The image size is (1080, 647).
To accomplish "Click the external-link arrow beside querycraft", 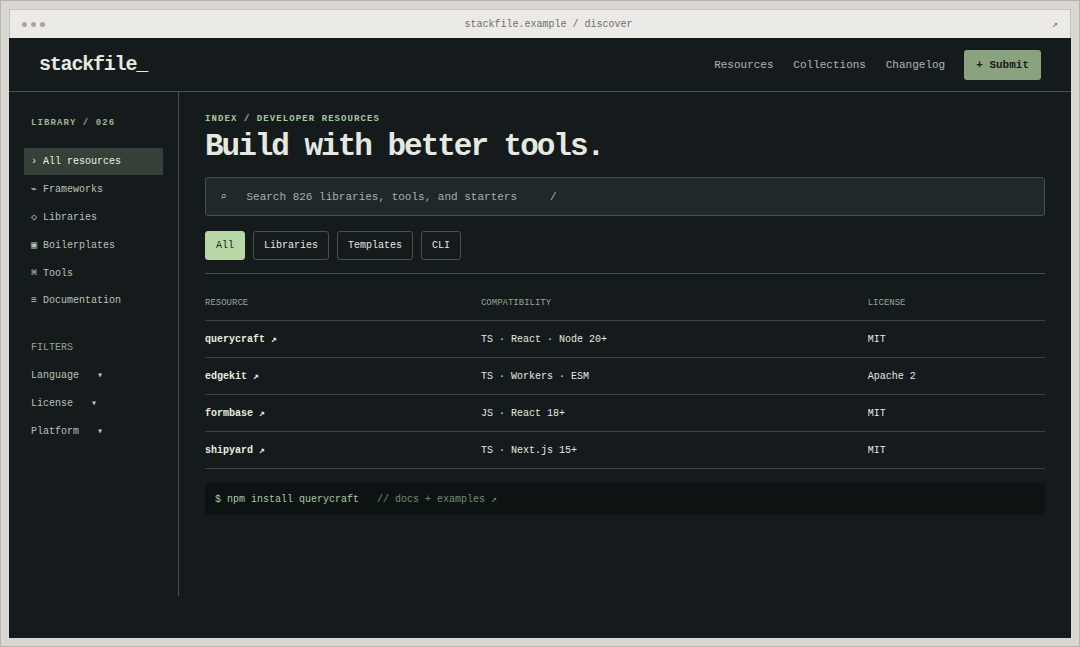I will coord(273,340).
